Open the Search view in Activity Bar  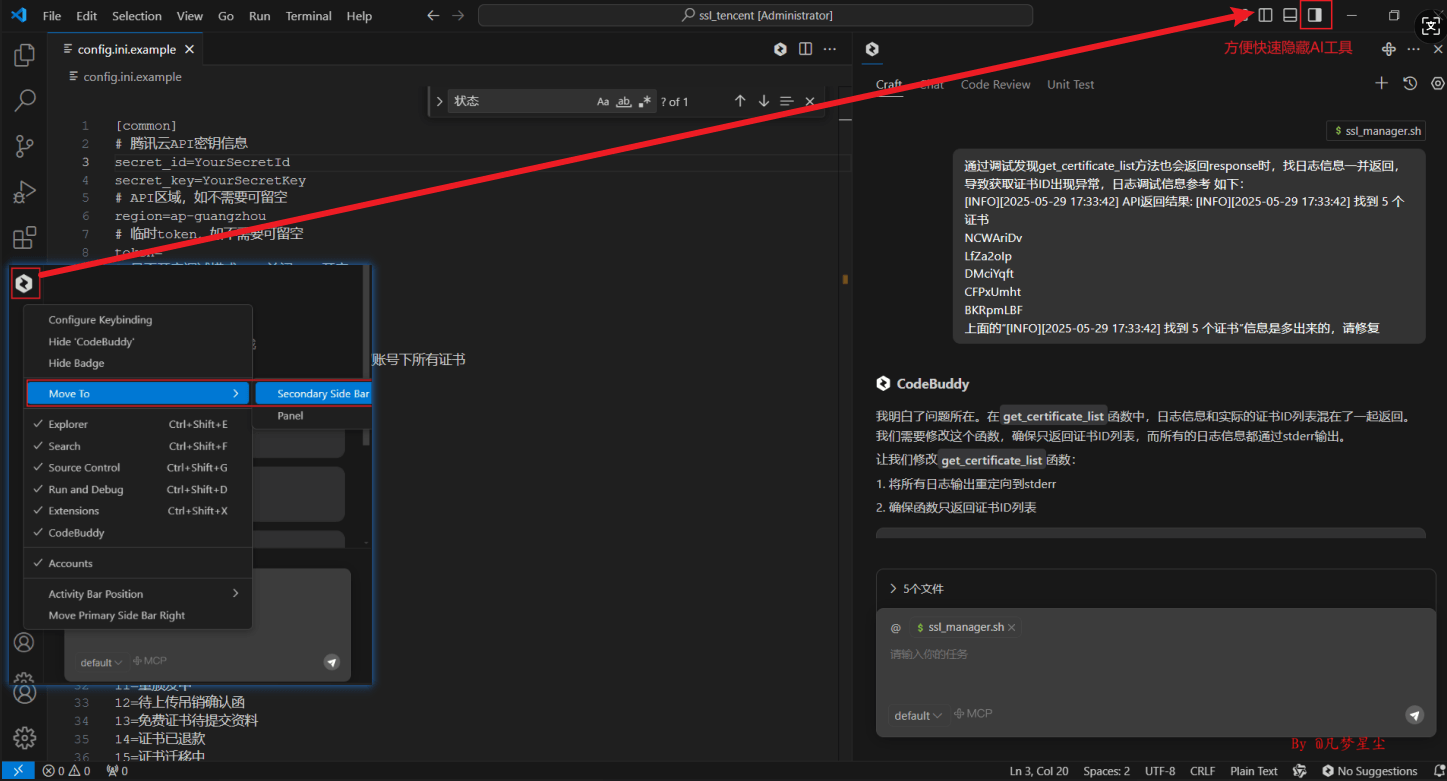pyautogui.click(x=24, y=100)
